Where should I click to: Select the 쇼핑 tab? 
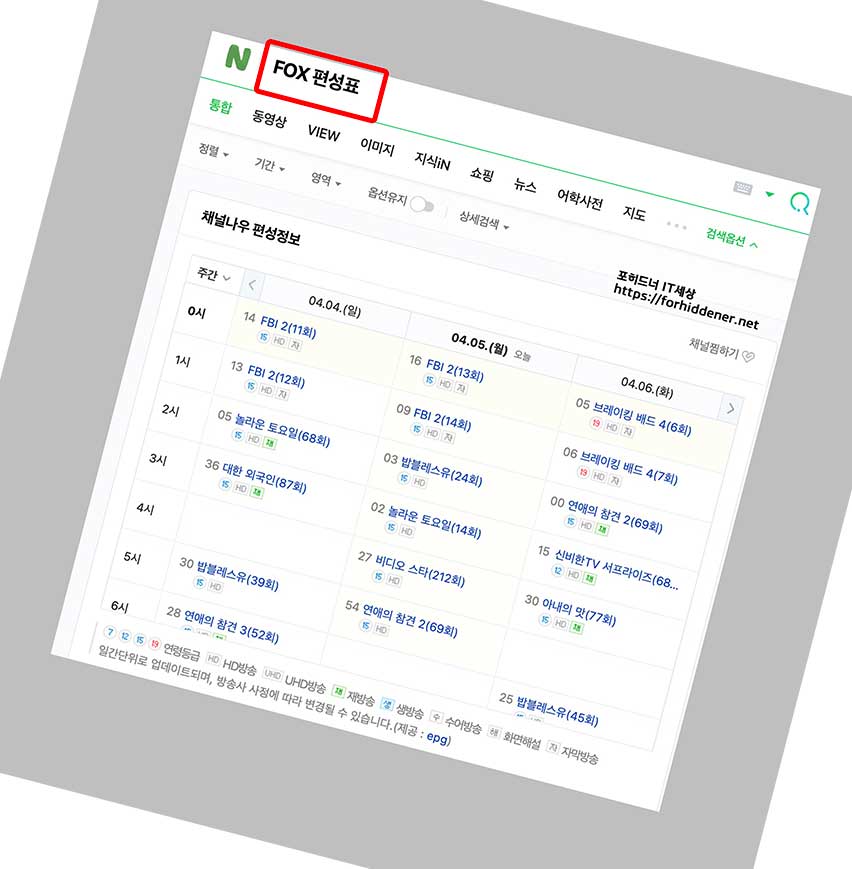pyautogui.click(x=482, y=174)
